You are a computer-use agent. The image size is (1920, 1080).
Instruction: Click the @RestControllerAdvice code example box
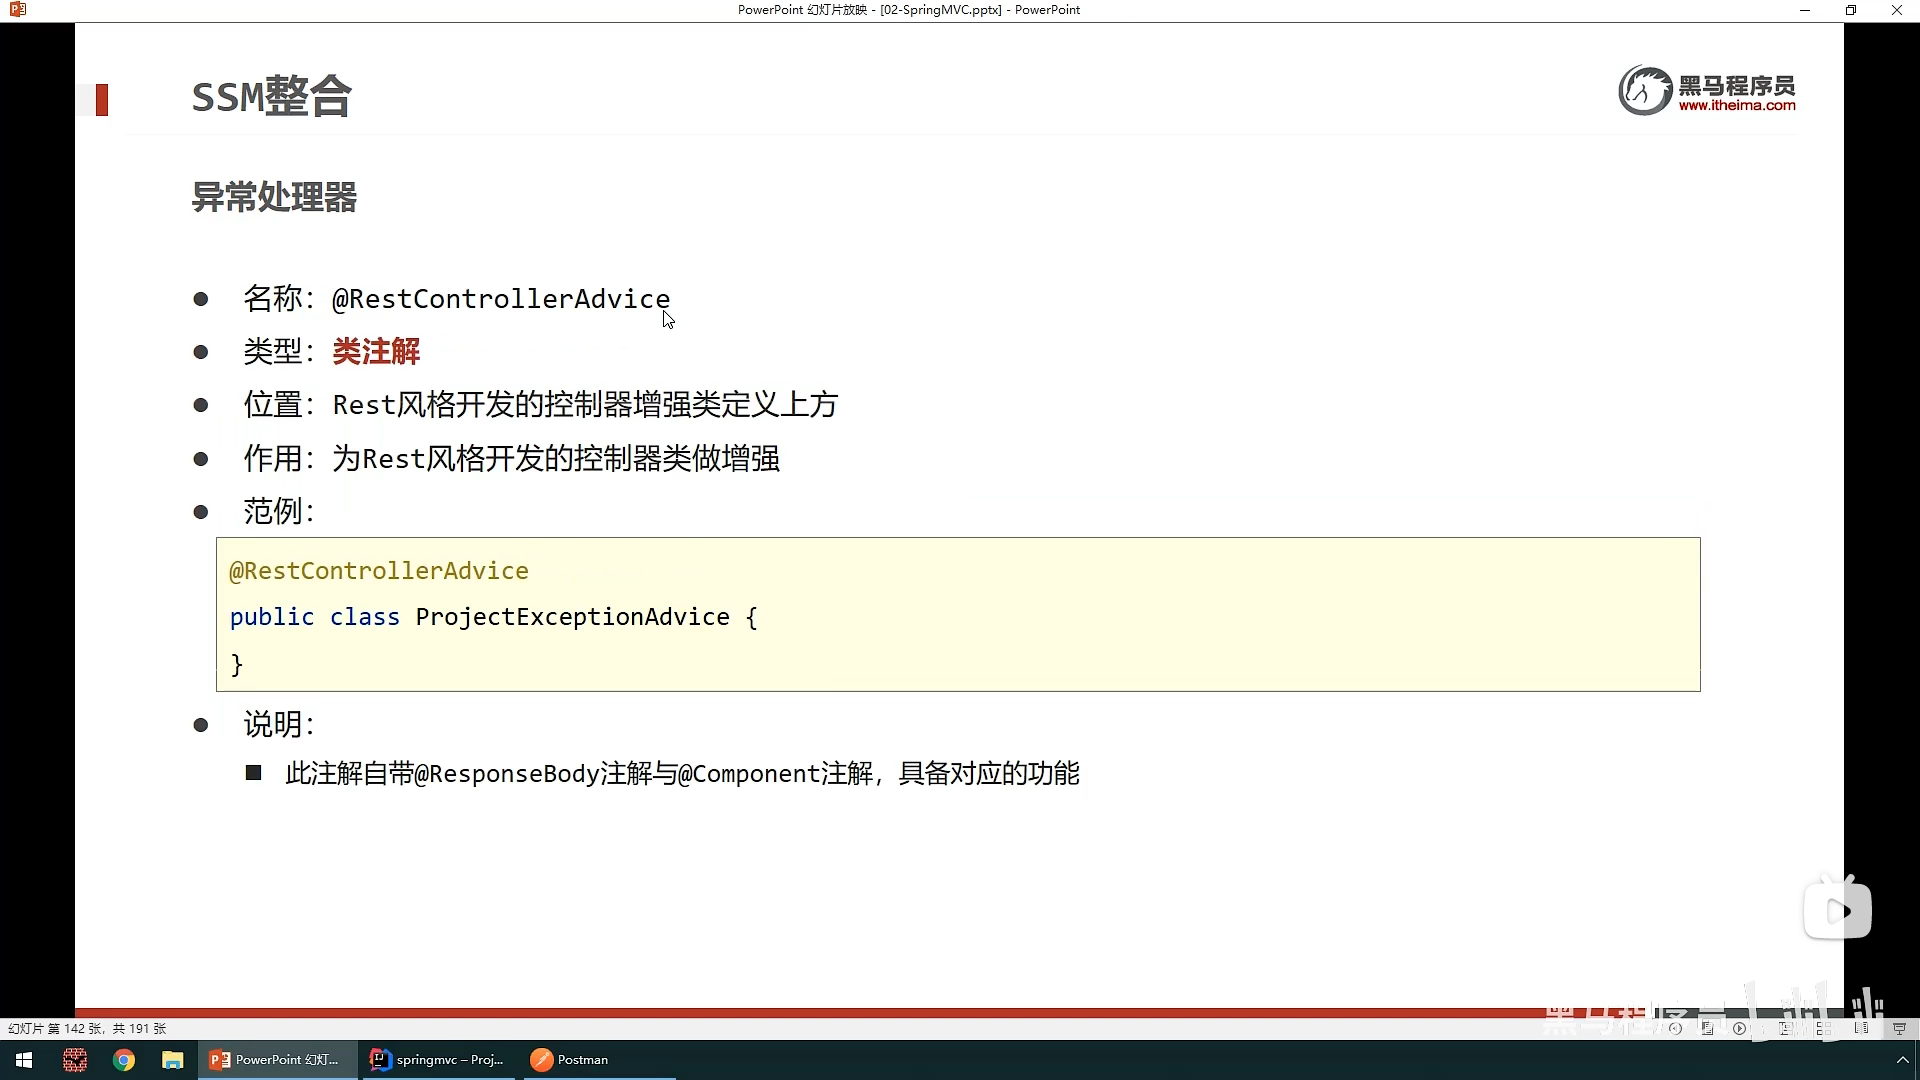click(x=957, y=614)
